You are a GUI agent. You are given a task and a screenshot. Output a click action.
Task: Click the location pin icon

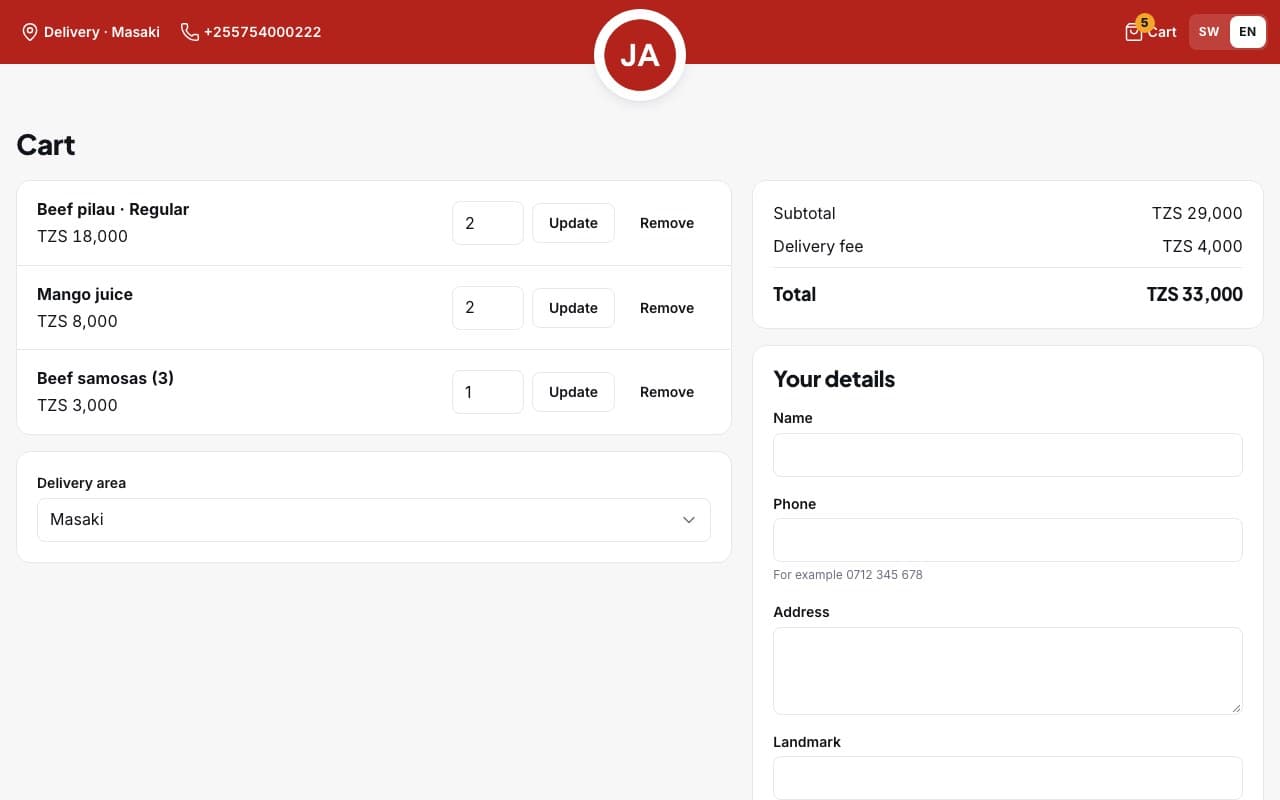coord(30,32)
